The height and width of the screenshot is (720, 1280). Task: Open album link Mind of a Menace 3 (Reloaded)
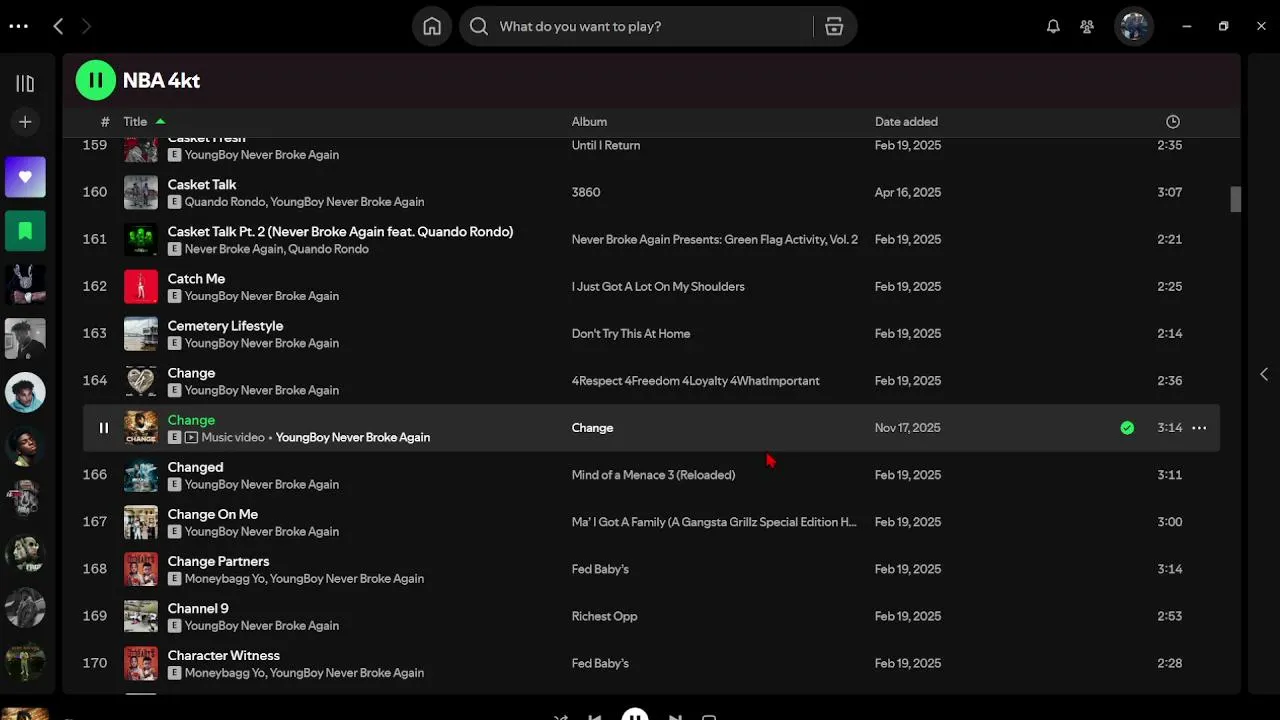tap(653, 475)
